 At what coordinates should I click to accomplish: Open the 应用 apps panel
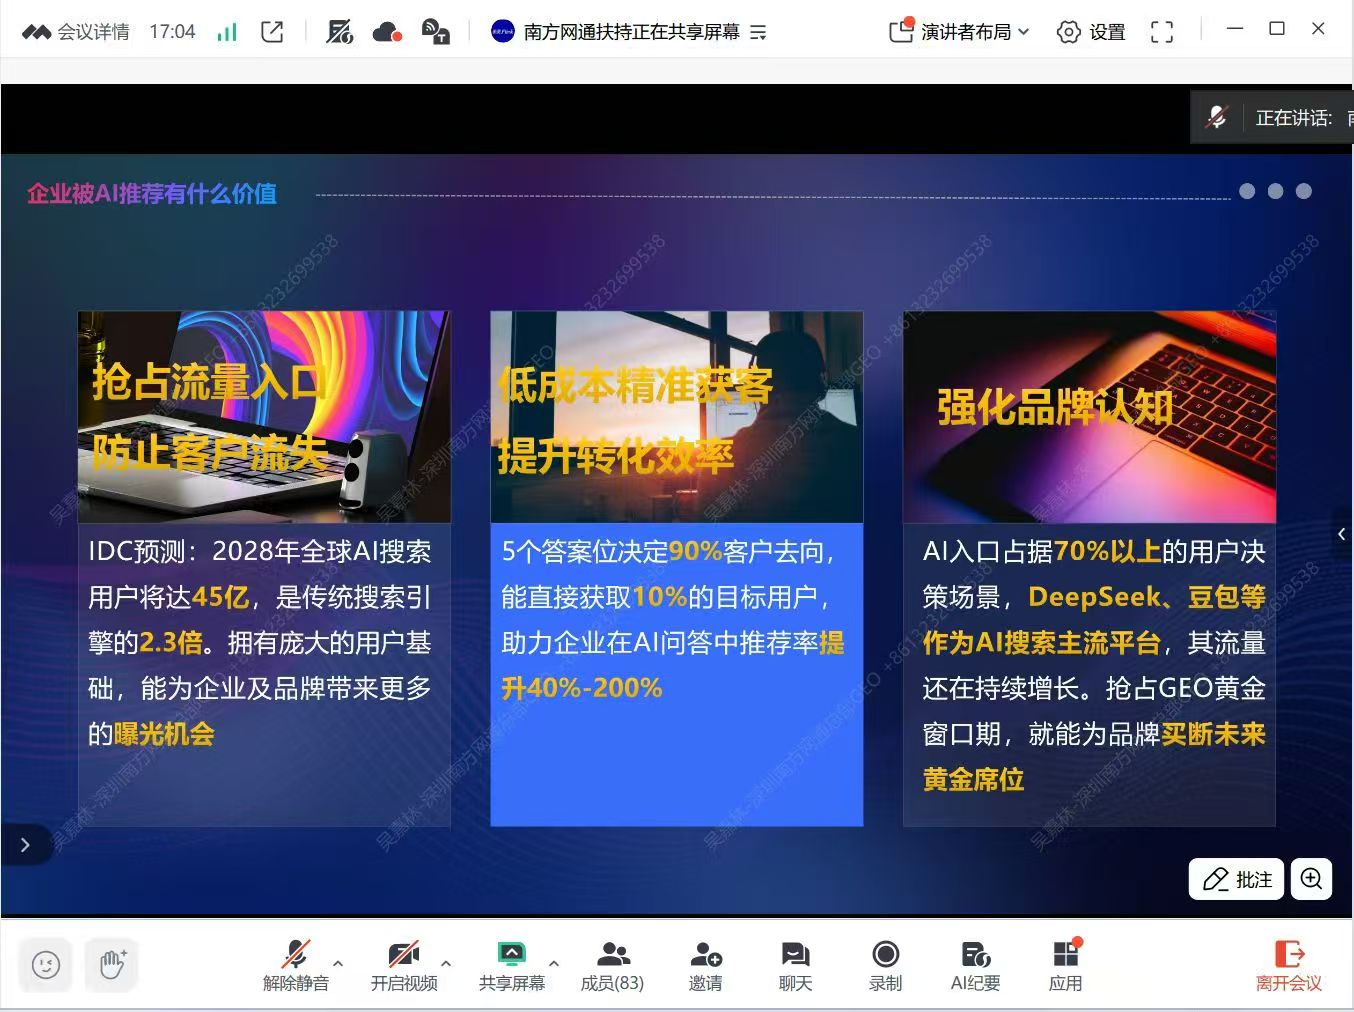[x=1065, y=964]
